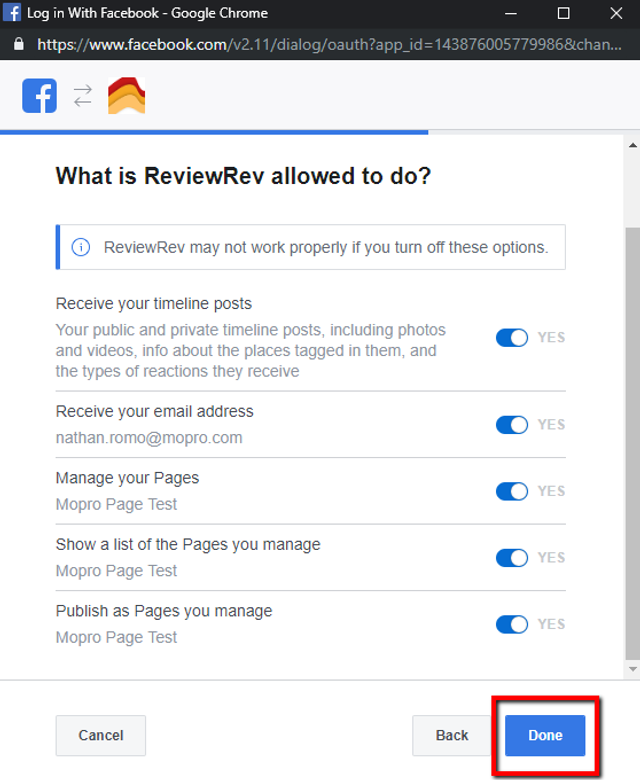Click the lock icon in the address bar
640x780 pixels.
(18, 44)
